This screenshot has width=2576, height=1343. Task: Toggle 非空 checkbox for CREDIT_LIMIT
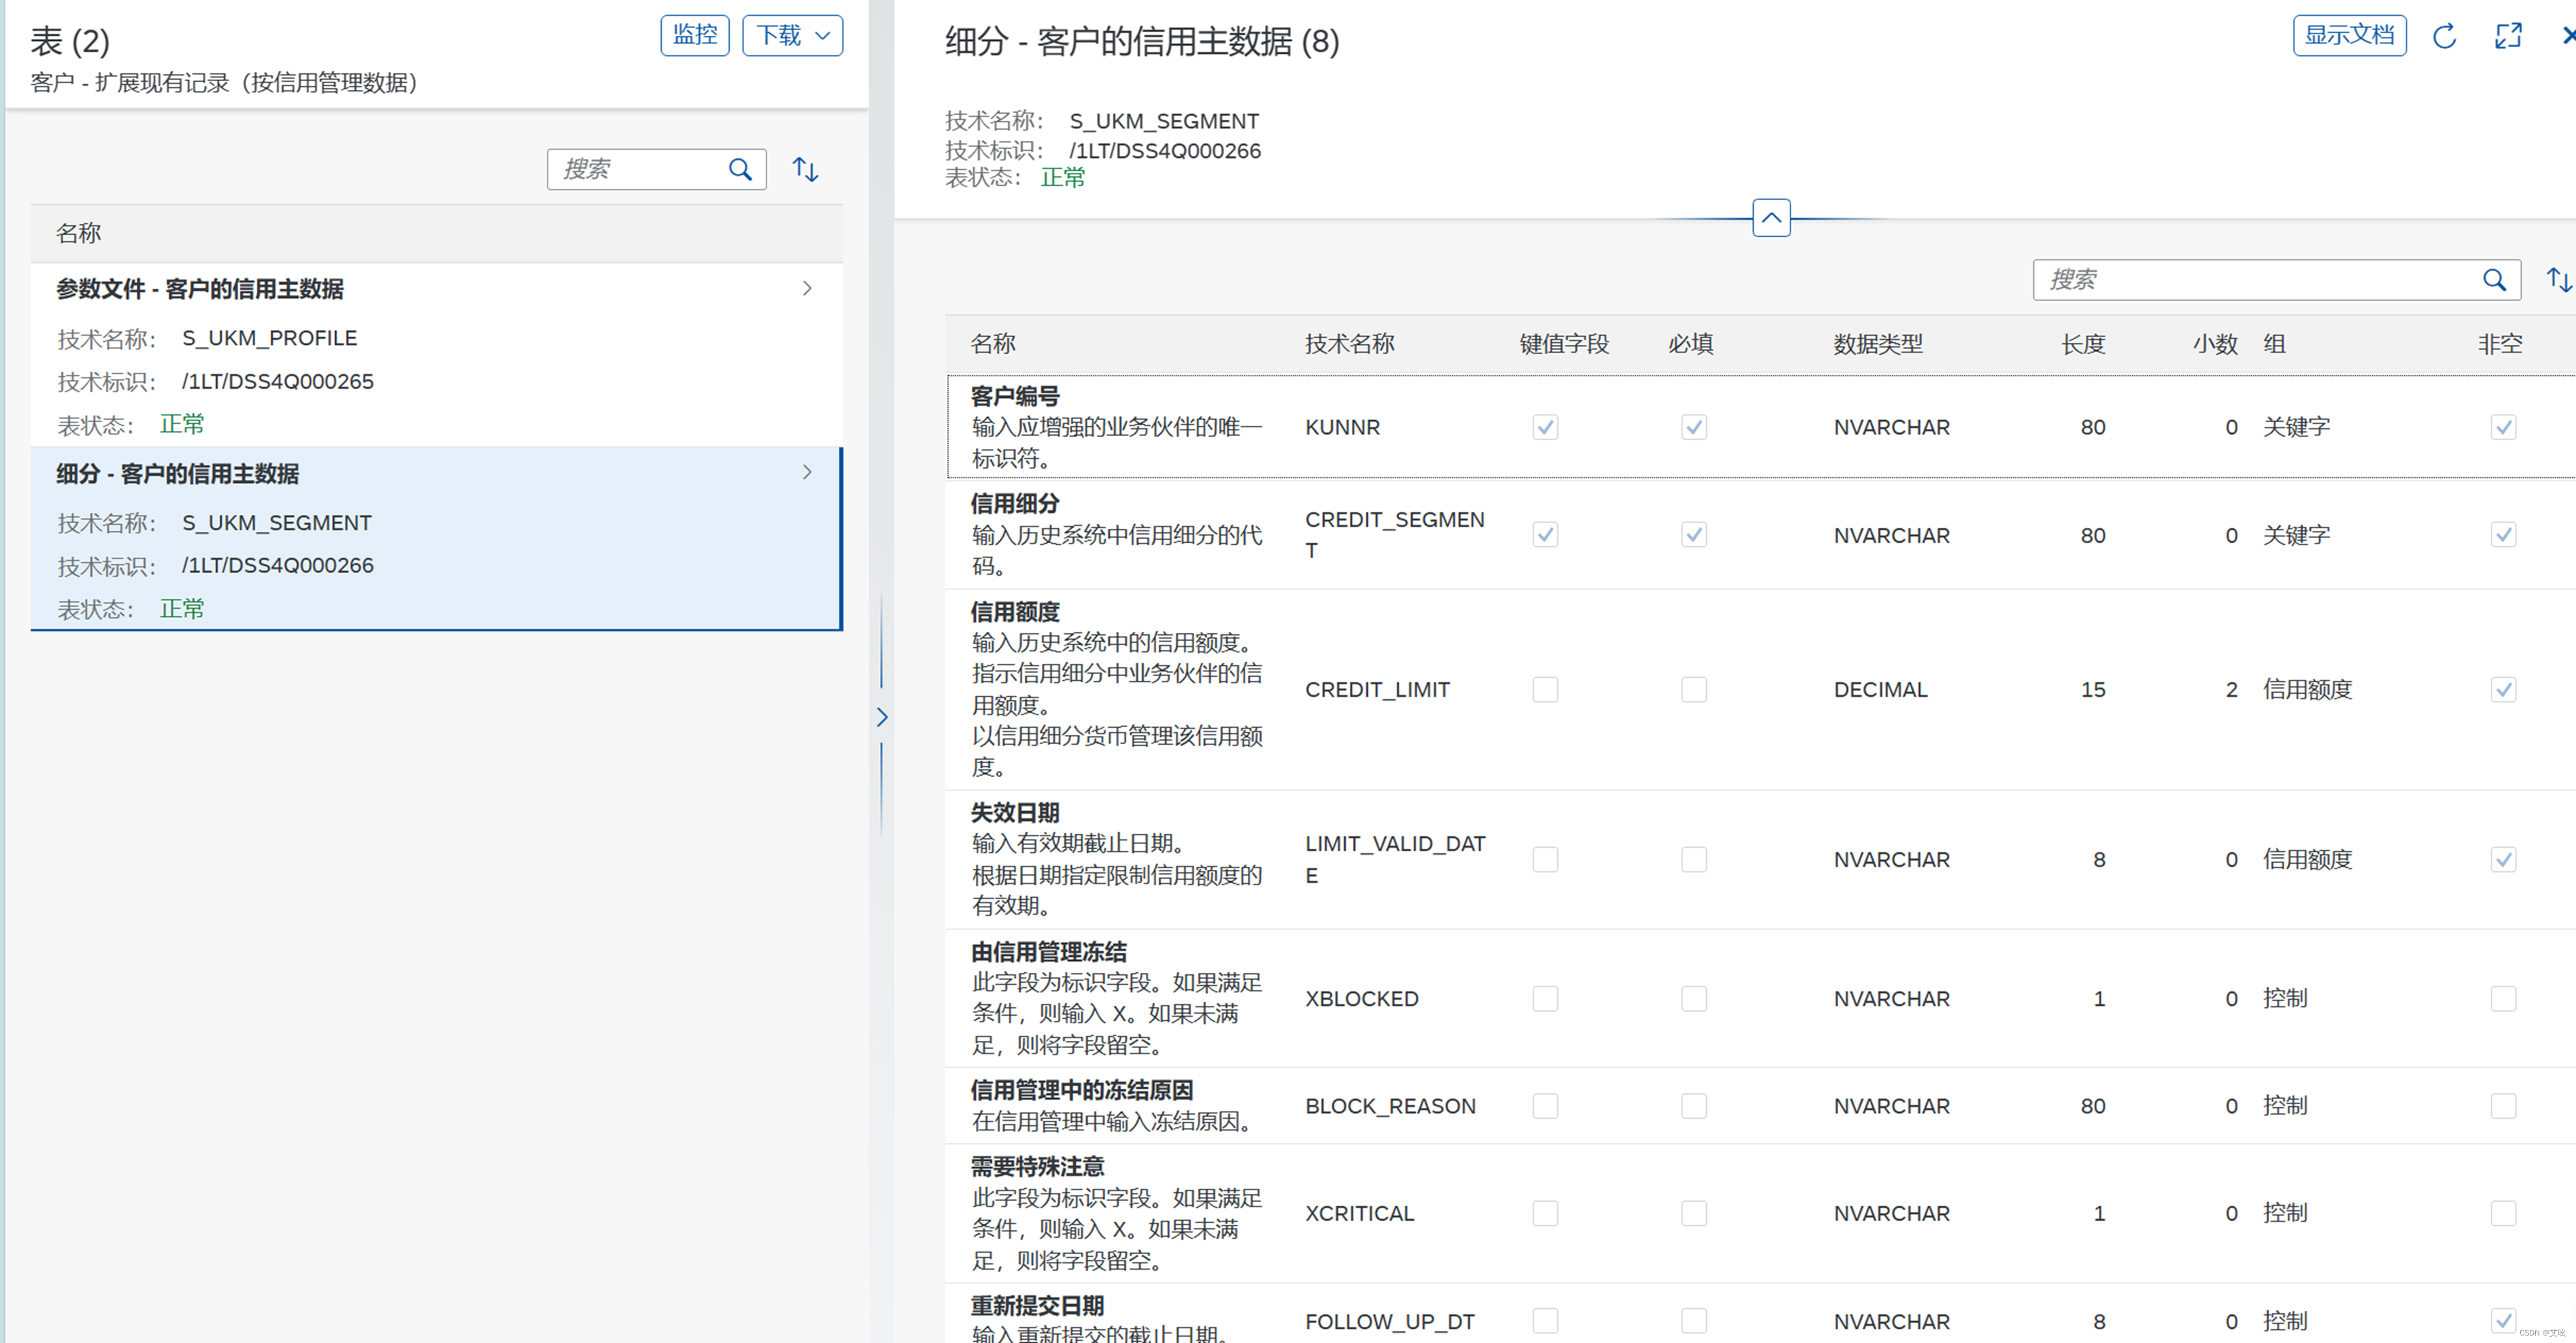[2503, 690]
